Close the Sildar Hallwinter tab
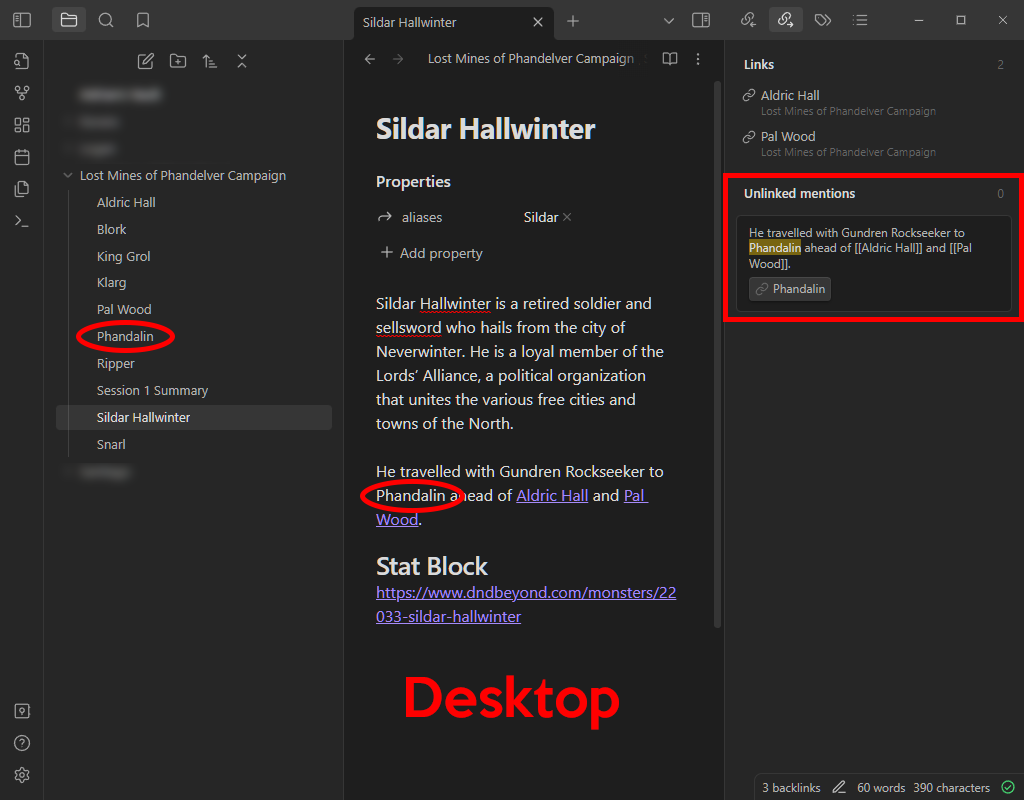The height and width of the screenshot is (800, 1024). [537, 22]
